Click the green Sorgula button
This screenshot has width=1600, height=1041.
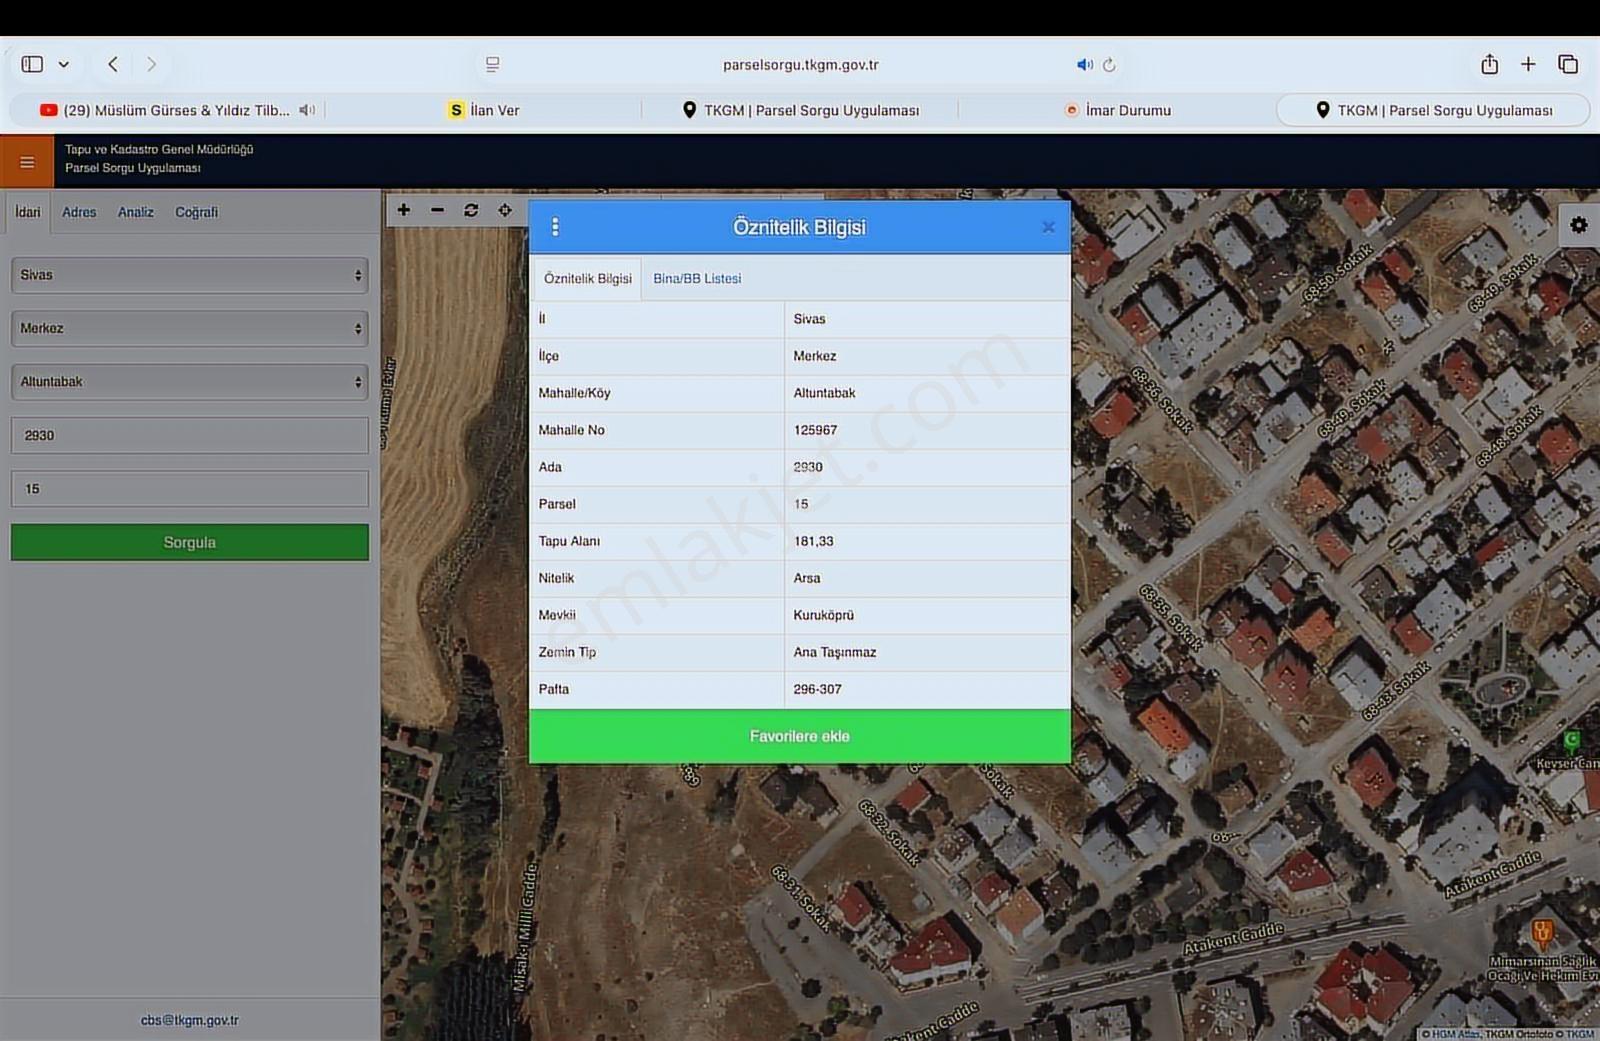pyautogui.click(x=190, y=542)
